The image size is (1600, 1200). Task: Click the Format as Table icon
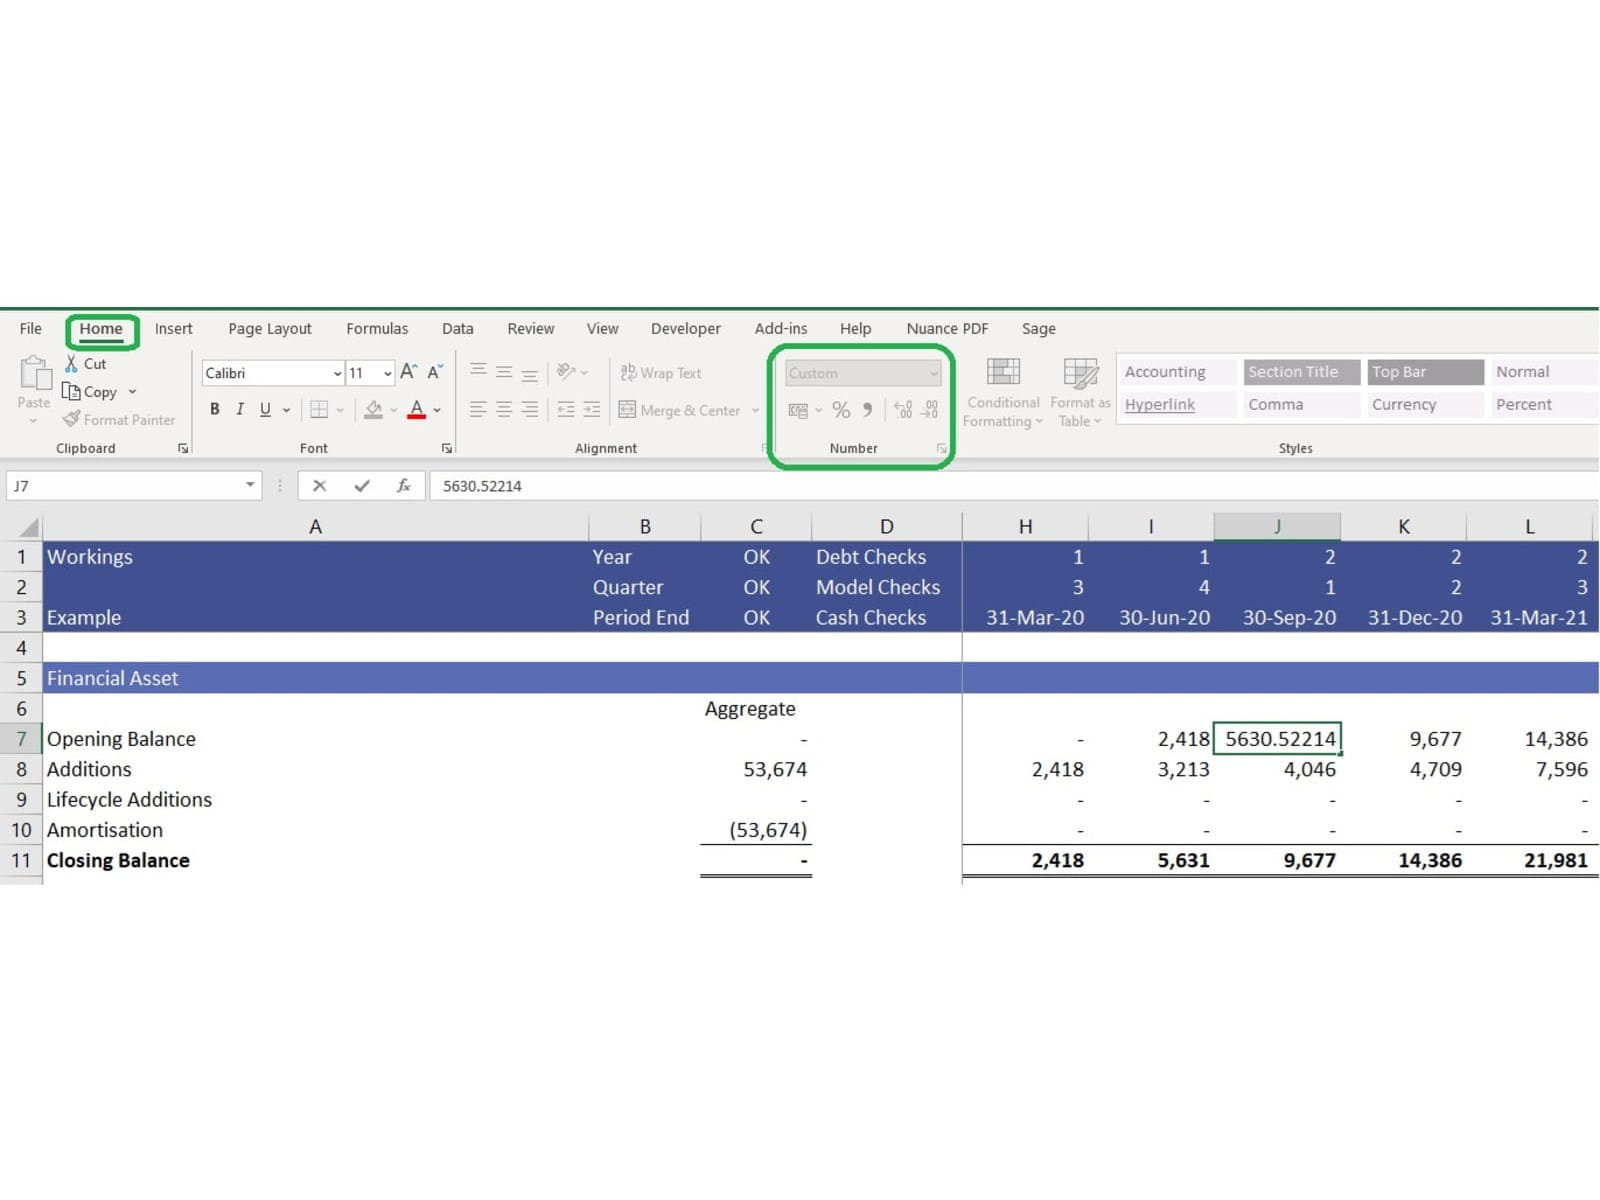(x=1080, y=392)
